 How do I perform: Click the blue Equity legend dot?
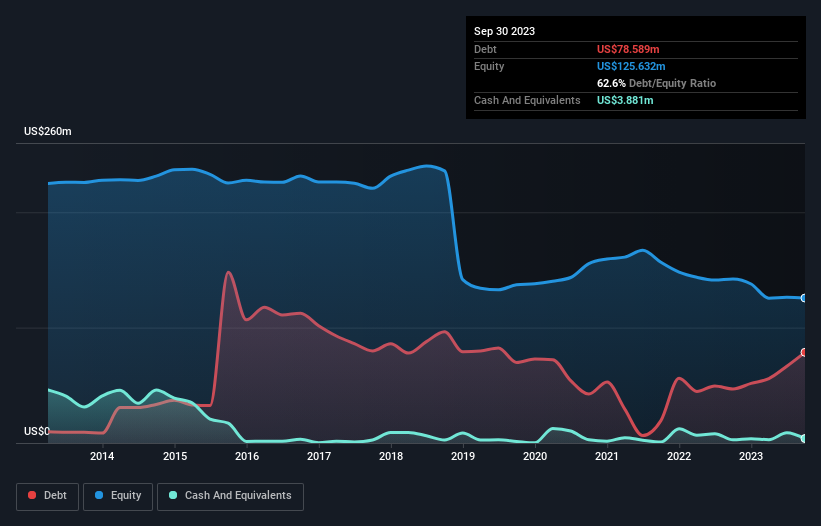(99, 495)
